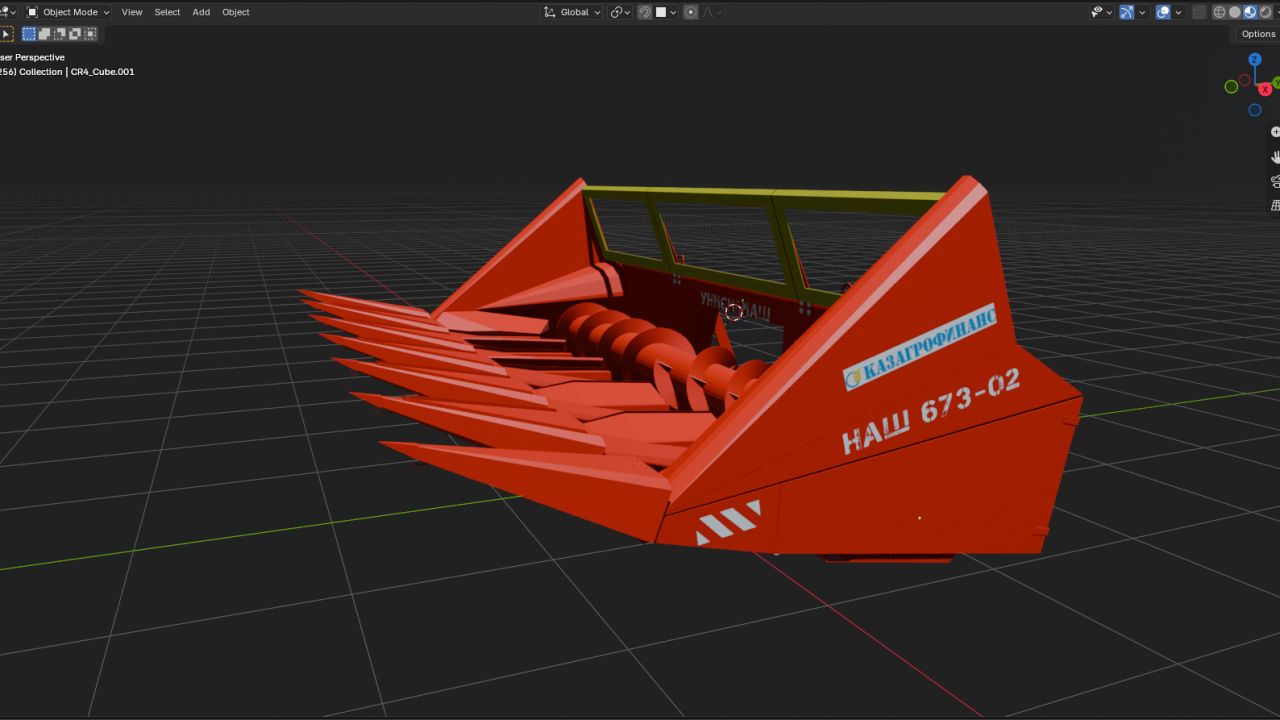Expand the snapping options arrow
This screenshot has width=1280, height=720.
(x=673, y=12)
